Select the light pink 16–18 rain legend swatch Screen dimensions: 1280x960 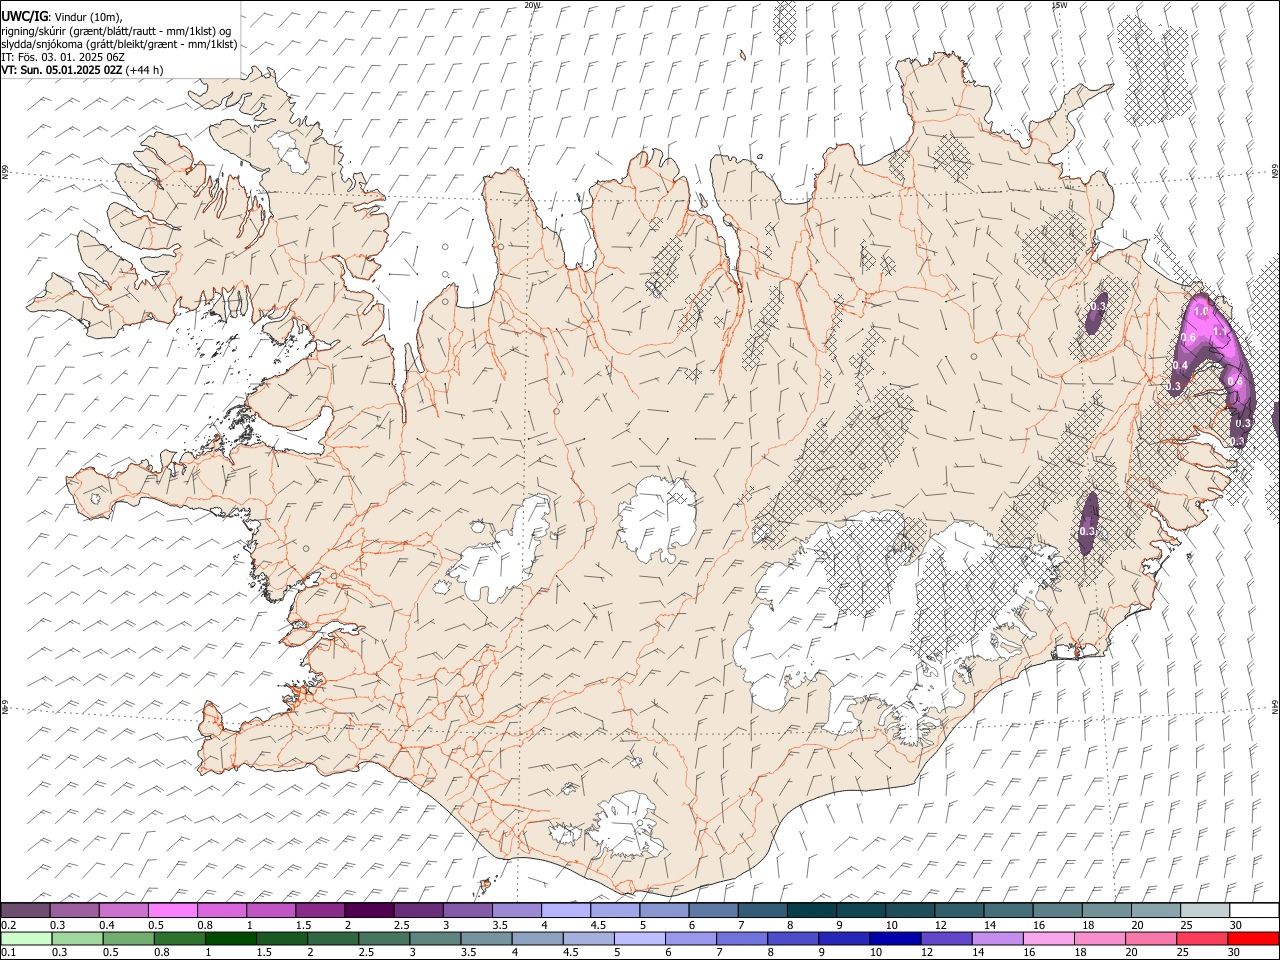pos(1048,938)
